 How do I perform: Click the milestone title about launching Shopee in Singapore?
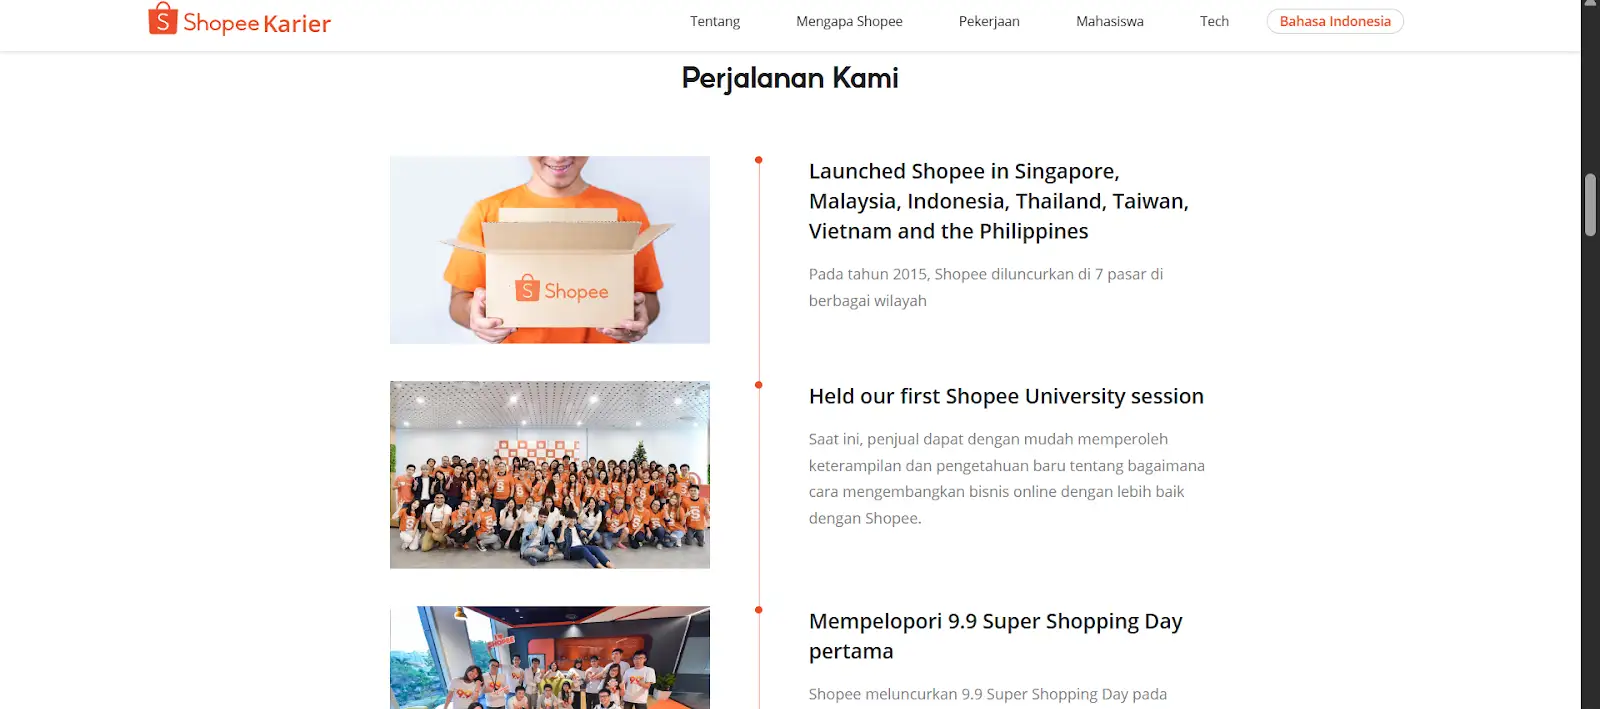[x=998, y=200]
